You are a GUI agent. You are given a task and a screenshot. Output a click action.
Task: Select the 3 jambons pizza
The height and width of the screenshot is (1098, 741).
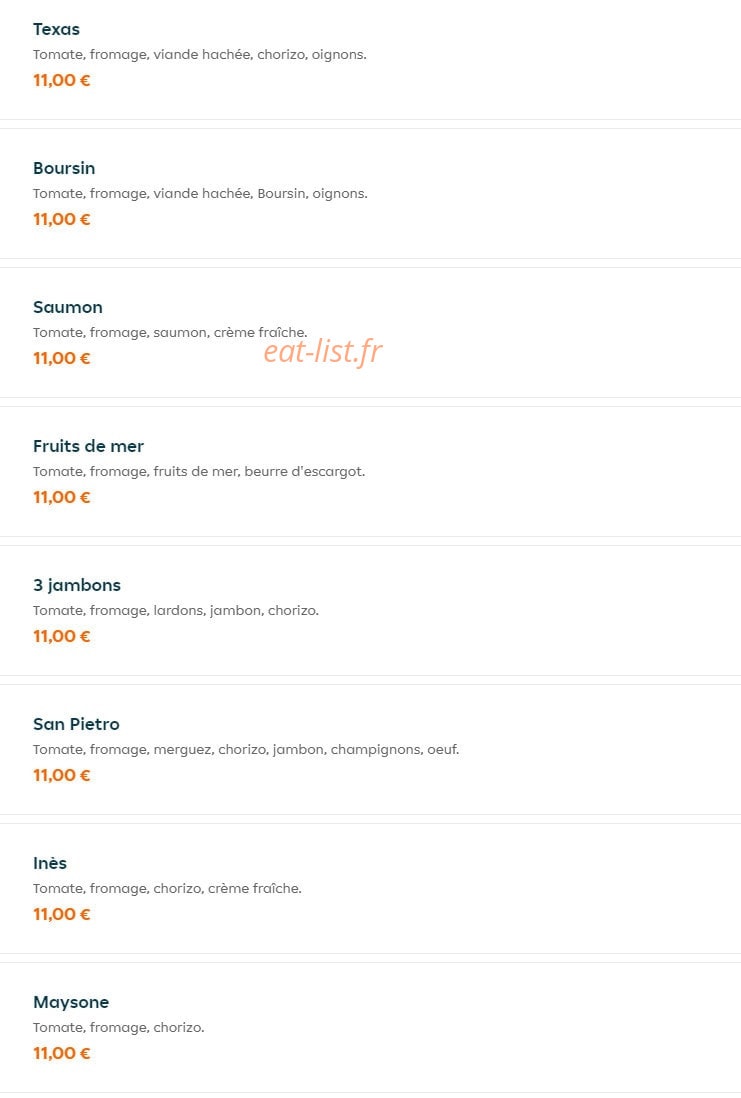(77, 585)
